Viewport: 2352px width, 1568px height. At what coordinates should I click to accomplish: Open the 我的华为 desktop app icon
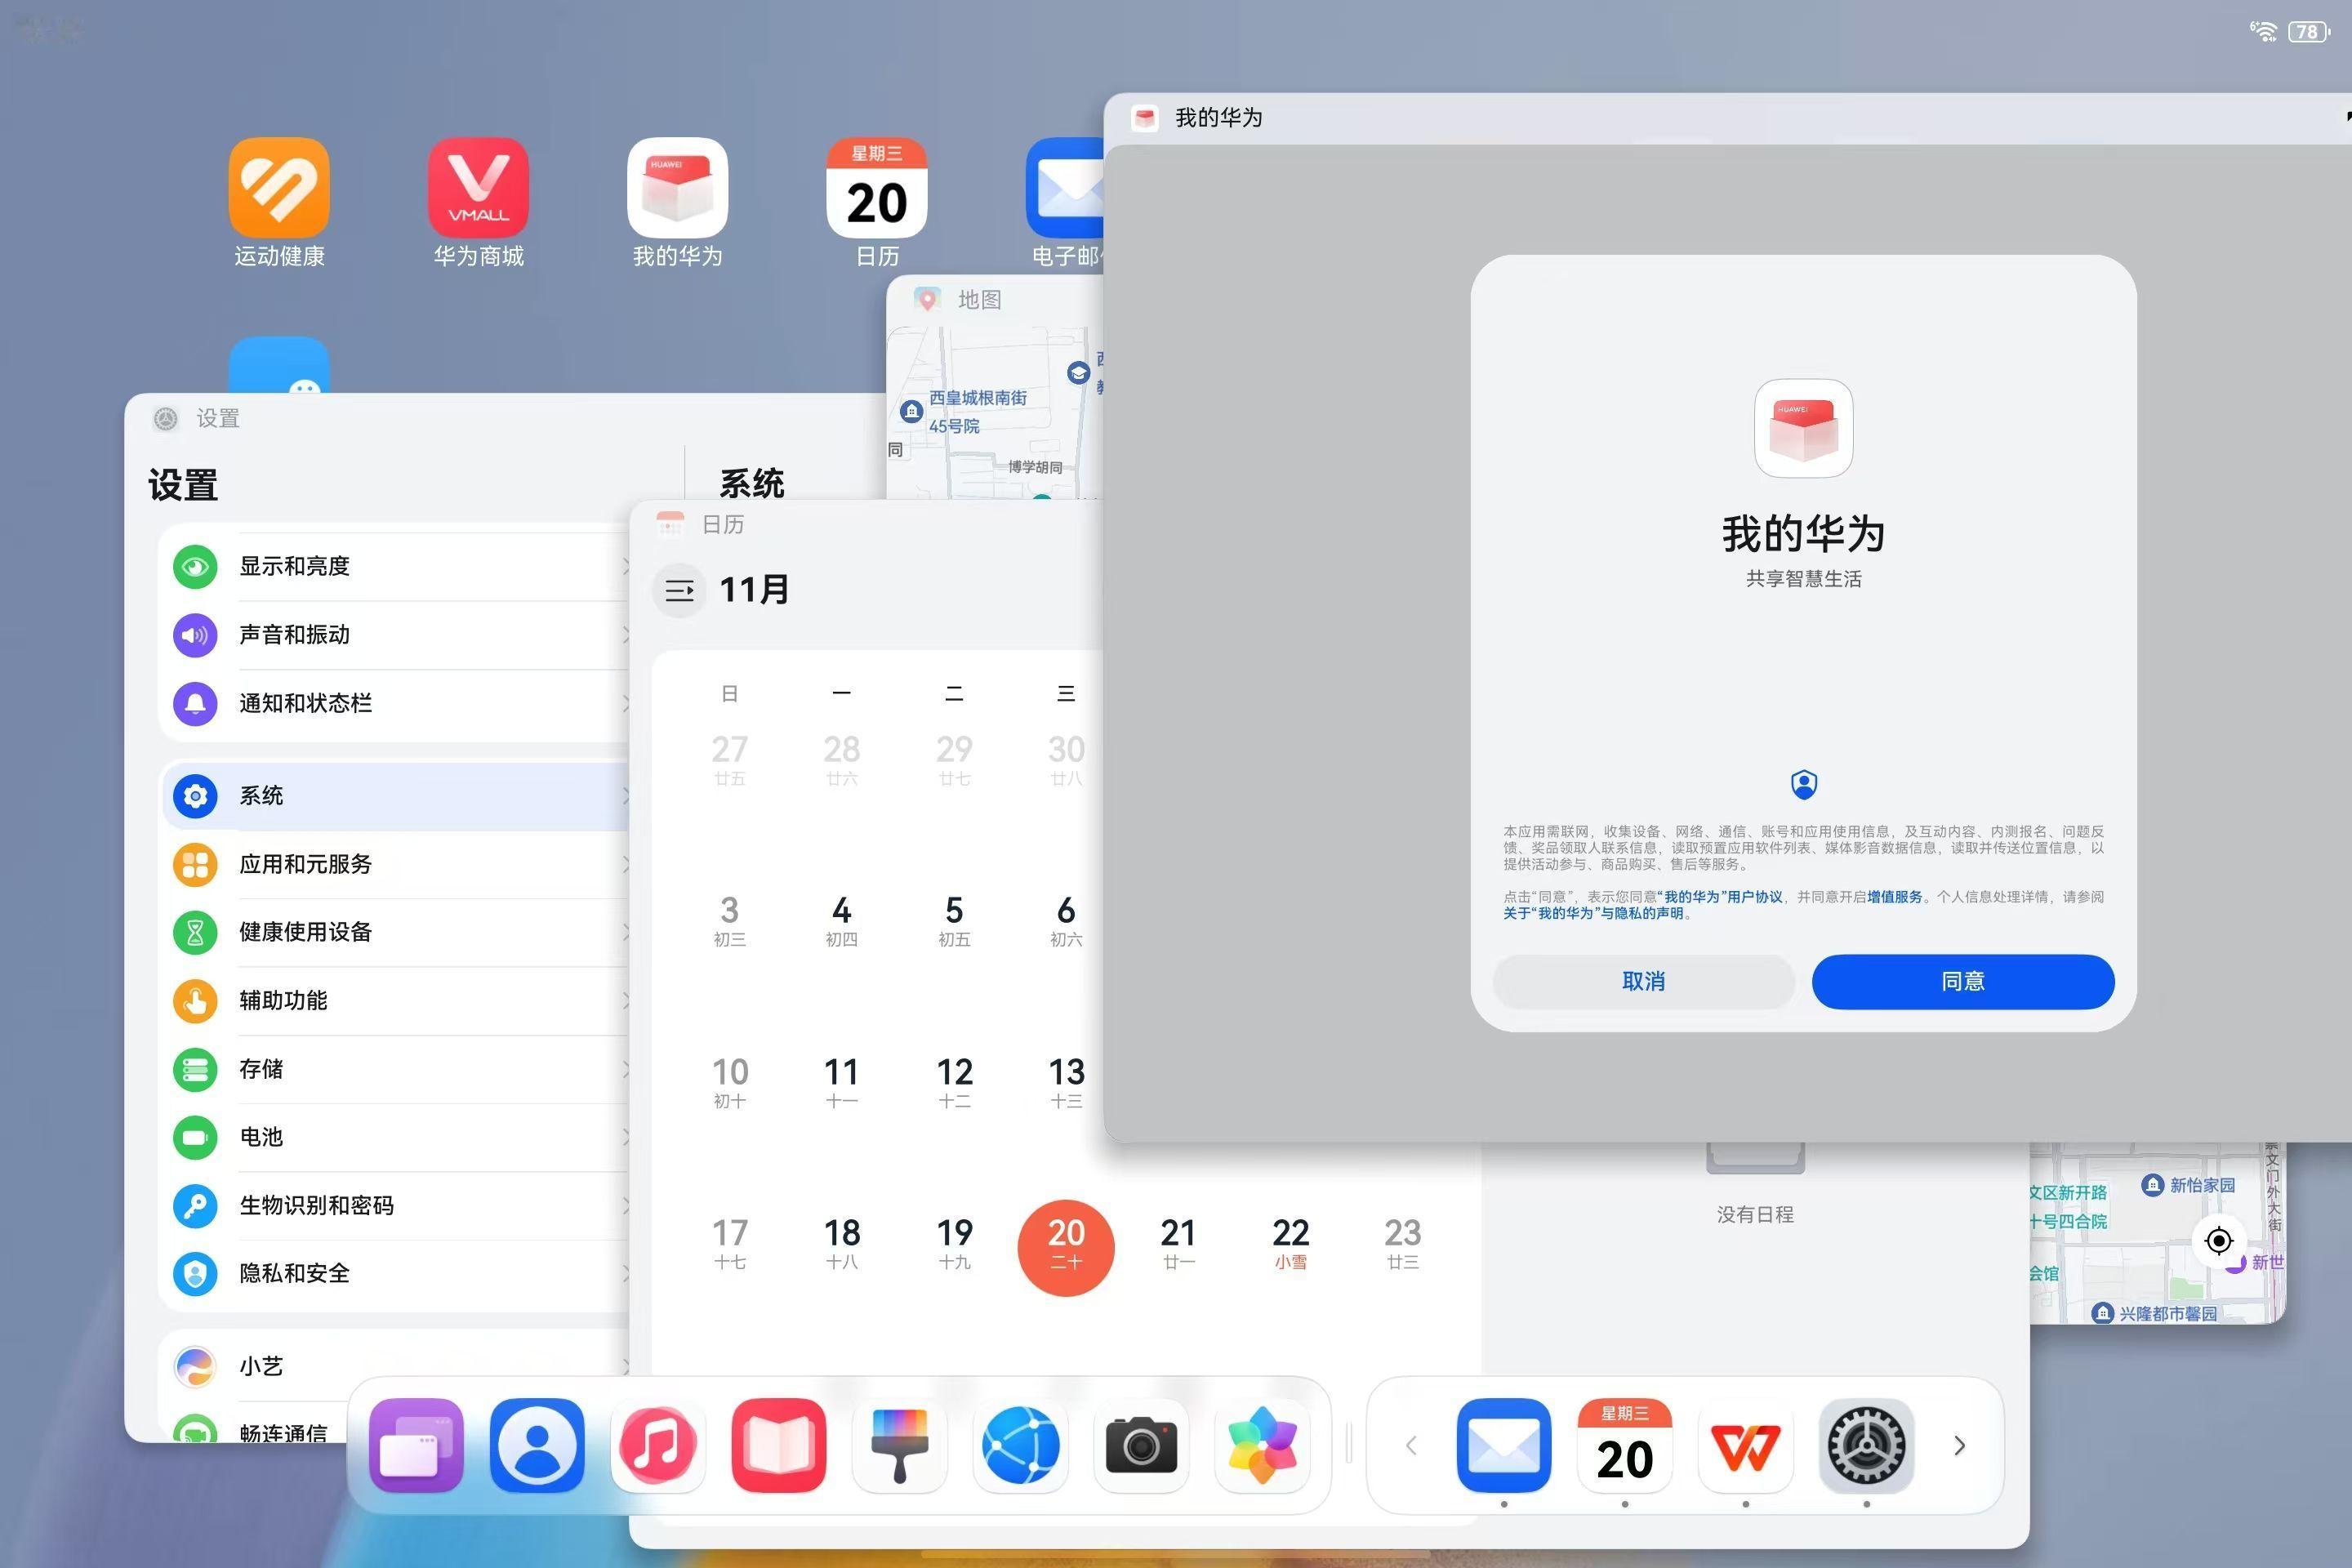pos(677,188)
